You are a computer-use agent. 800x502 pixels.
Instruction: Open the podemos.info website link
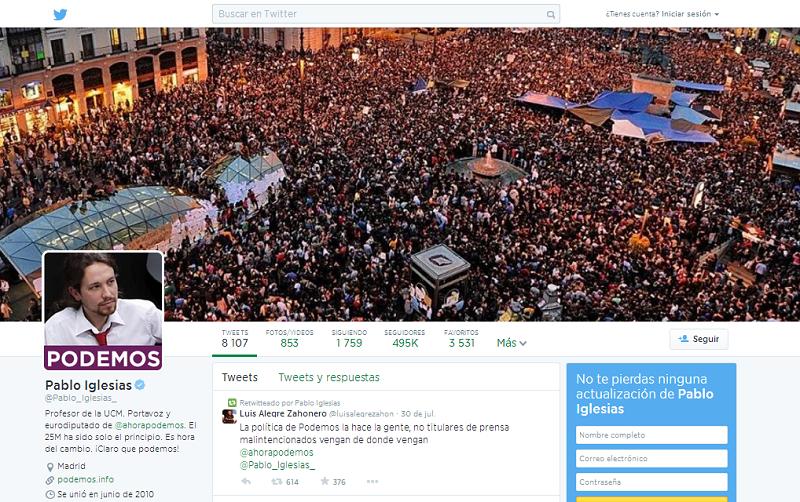point(85,479)
